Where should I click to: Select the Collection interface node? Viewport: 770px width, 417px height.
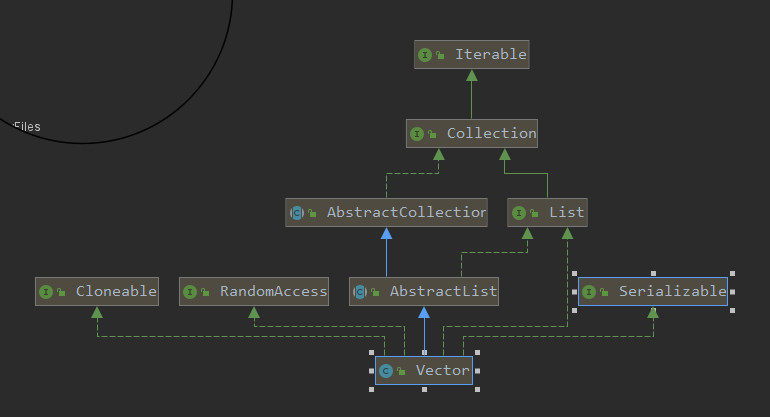tap(471, 134)
